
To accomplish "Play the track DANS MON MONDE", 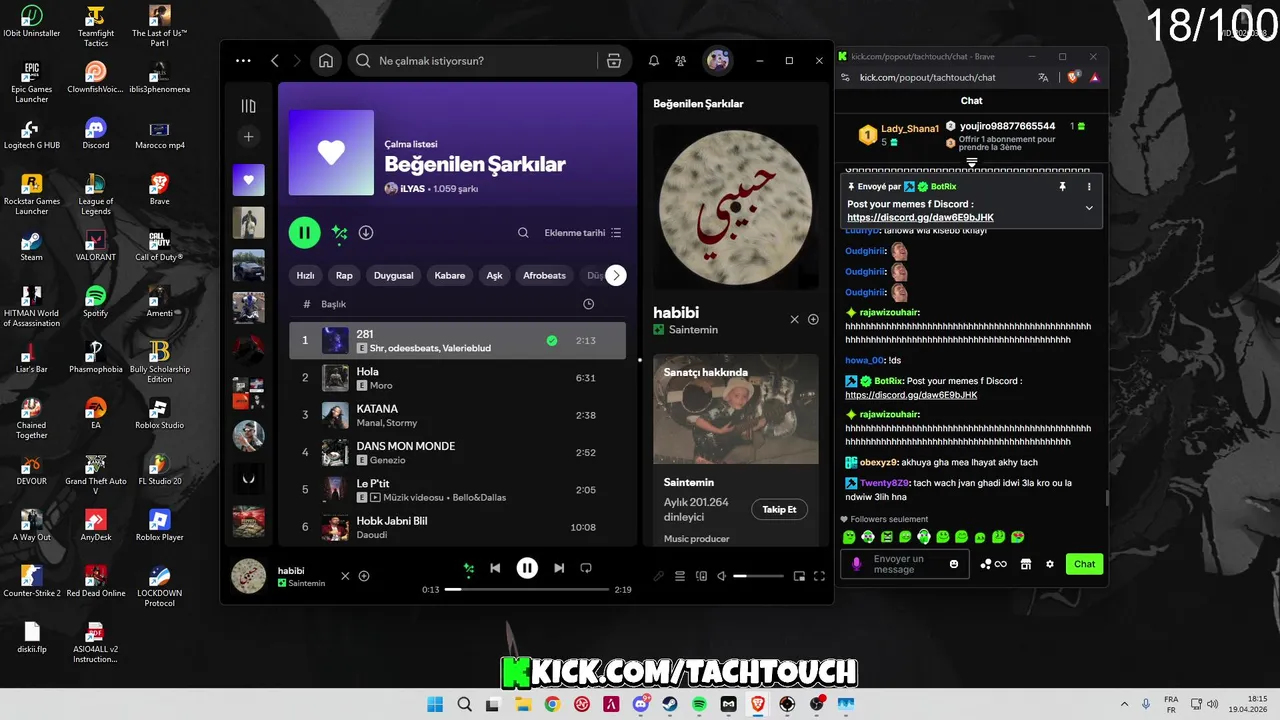I will pos(457,452).
